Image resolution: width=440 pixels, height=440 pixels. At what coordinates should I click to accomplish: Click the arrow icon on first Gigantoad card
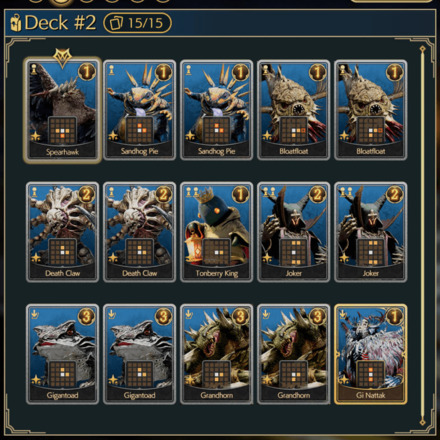[x=35, y=314]
